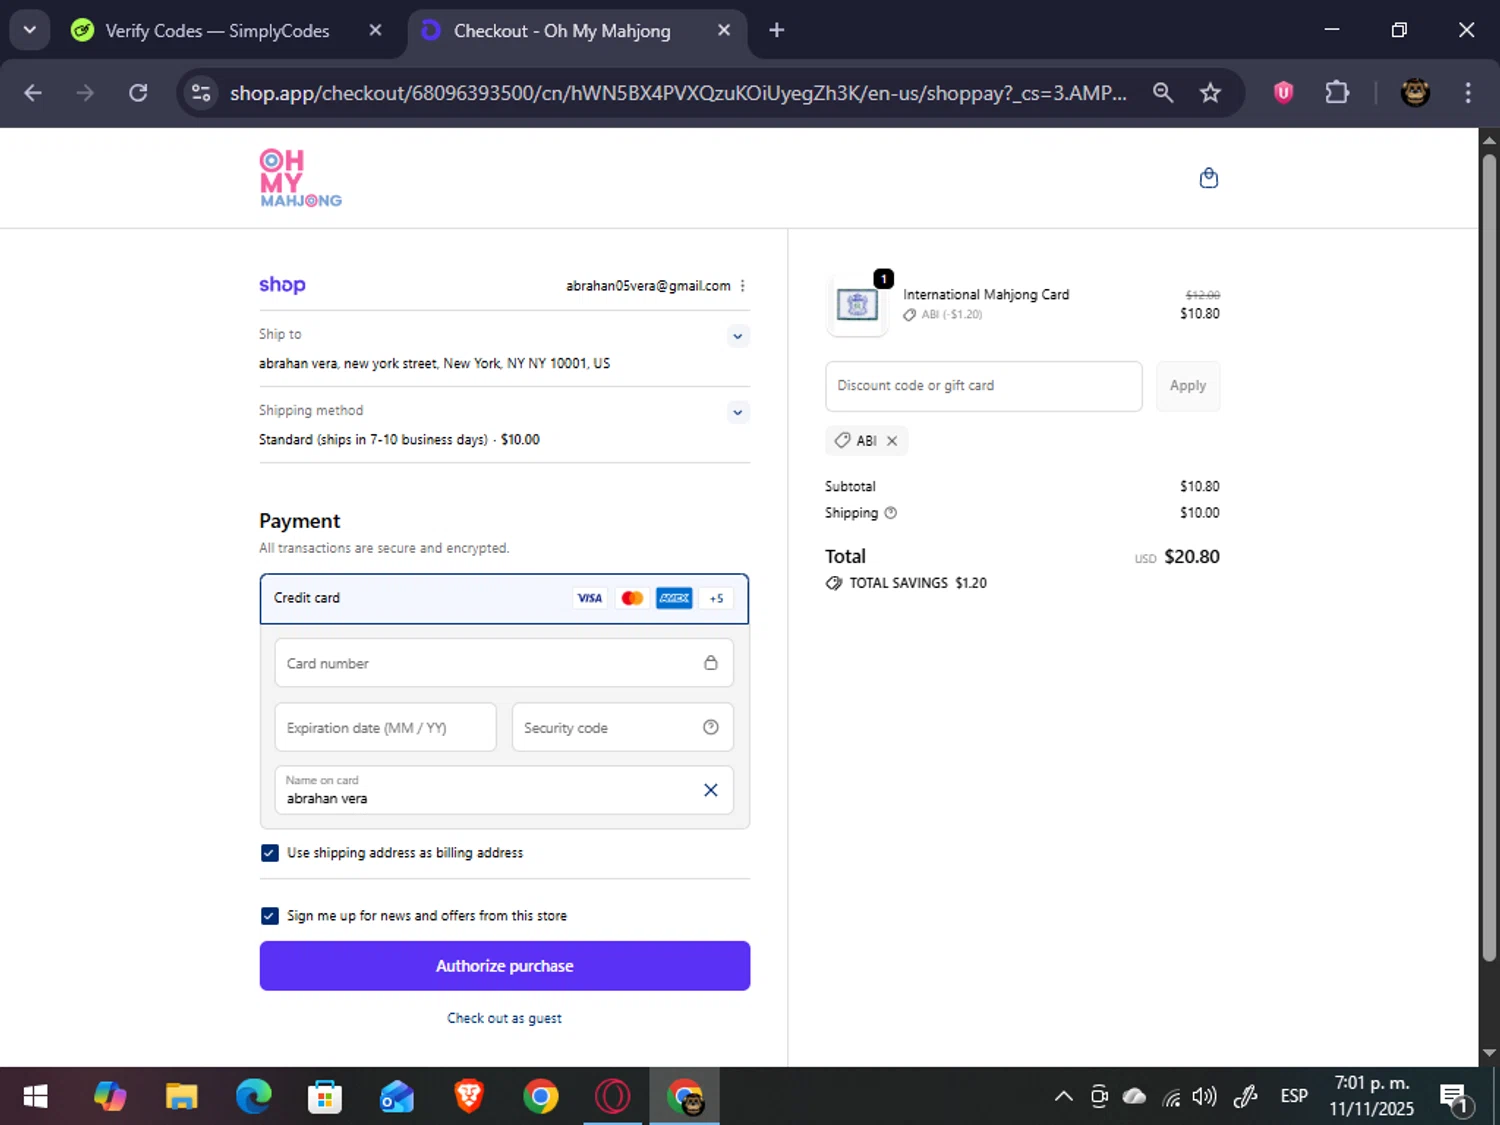
Task: Click the browser address bar URL
Action: click(x=678, y=93)
